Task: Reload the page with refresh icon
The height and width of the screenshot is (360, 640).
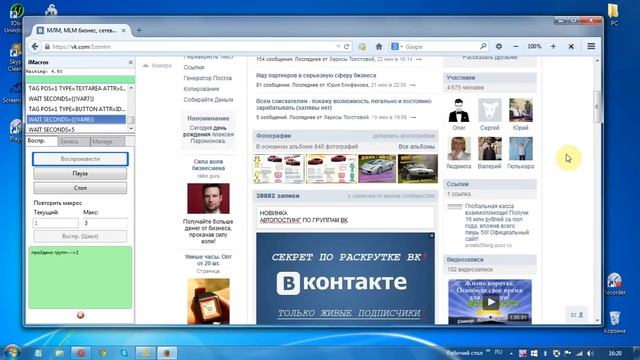Action: [x=347, y=47]
